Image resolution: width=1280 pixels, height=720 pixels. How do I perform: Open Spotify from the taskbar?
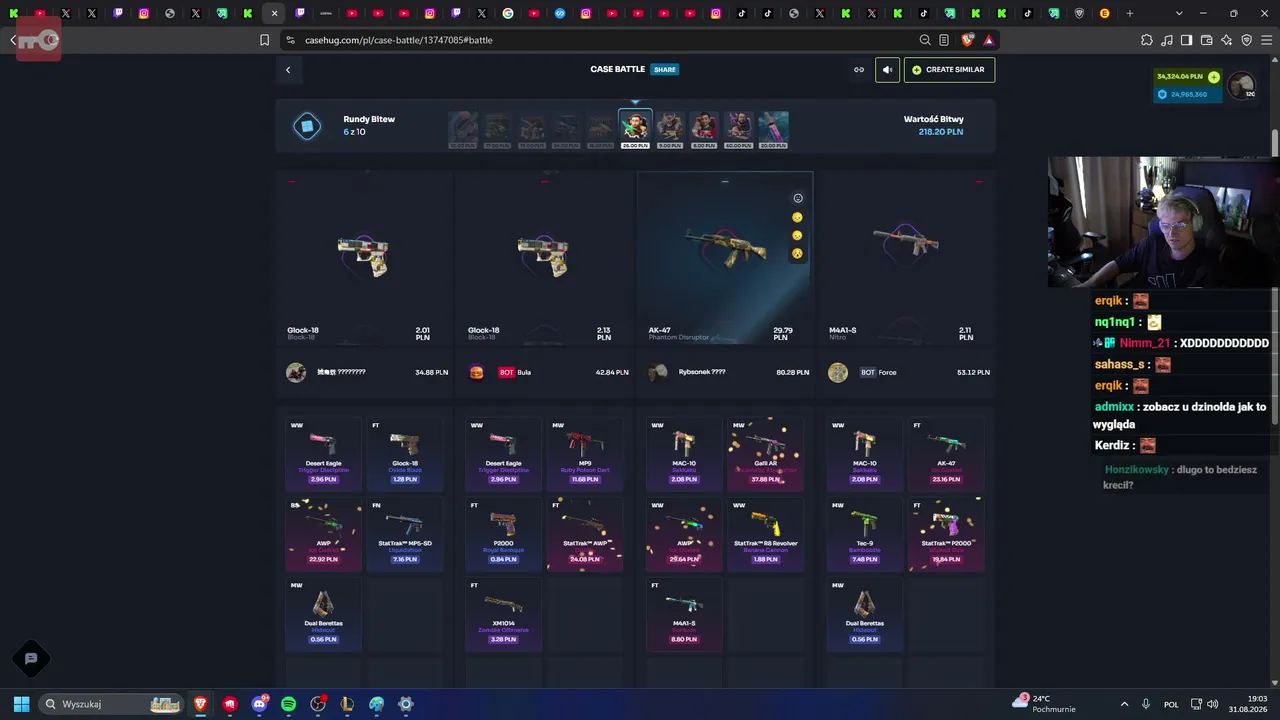coord(288,704)
